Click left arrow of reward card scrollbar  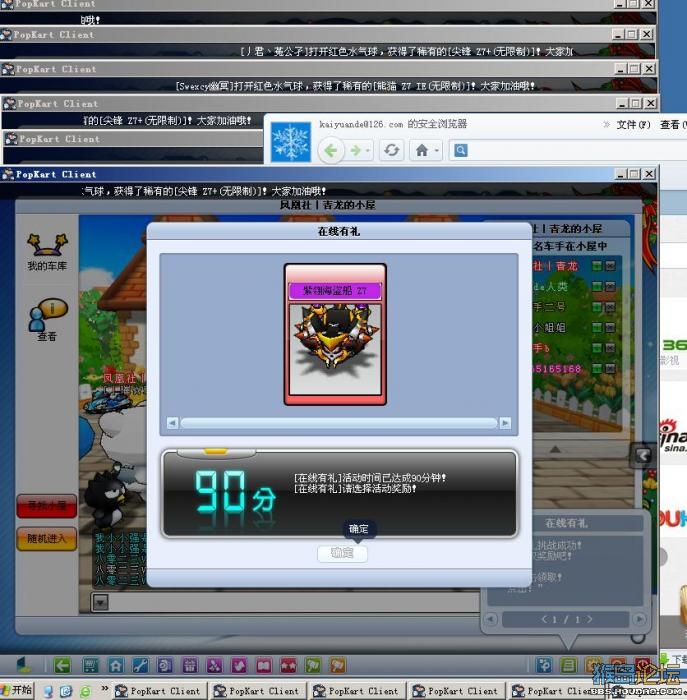tap(172, 423)
